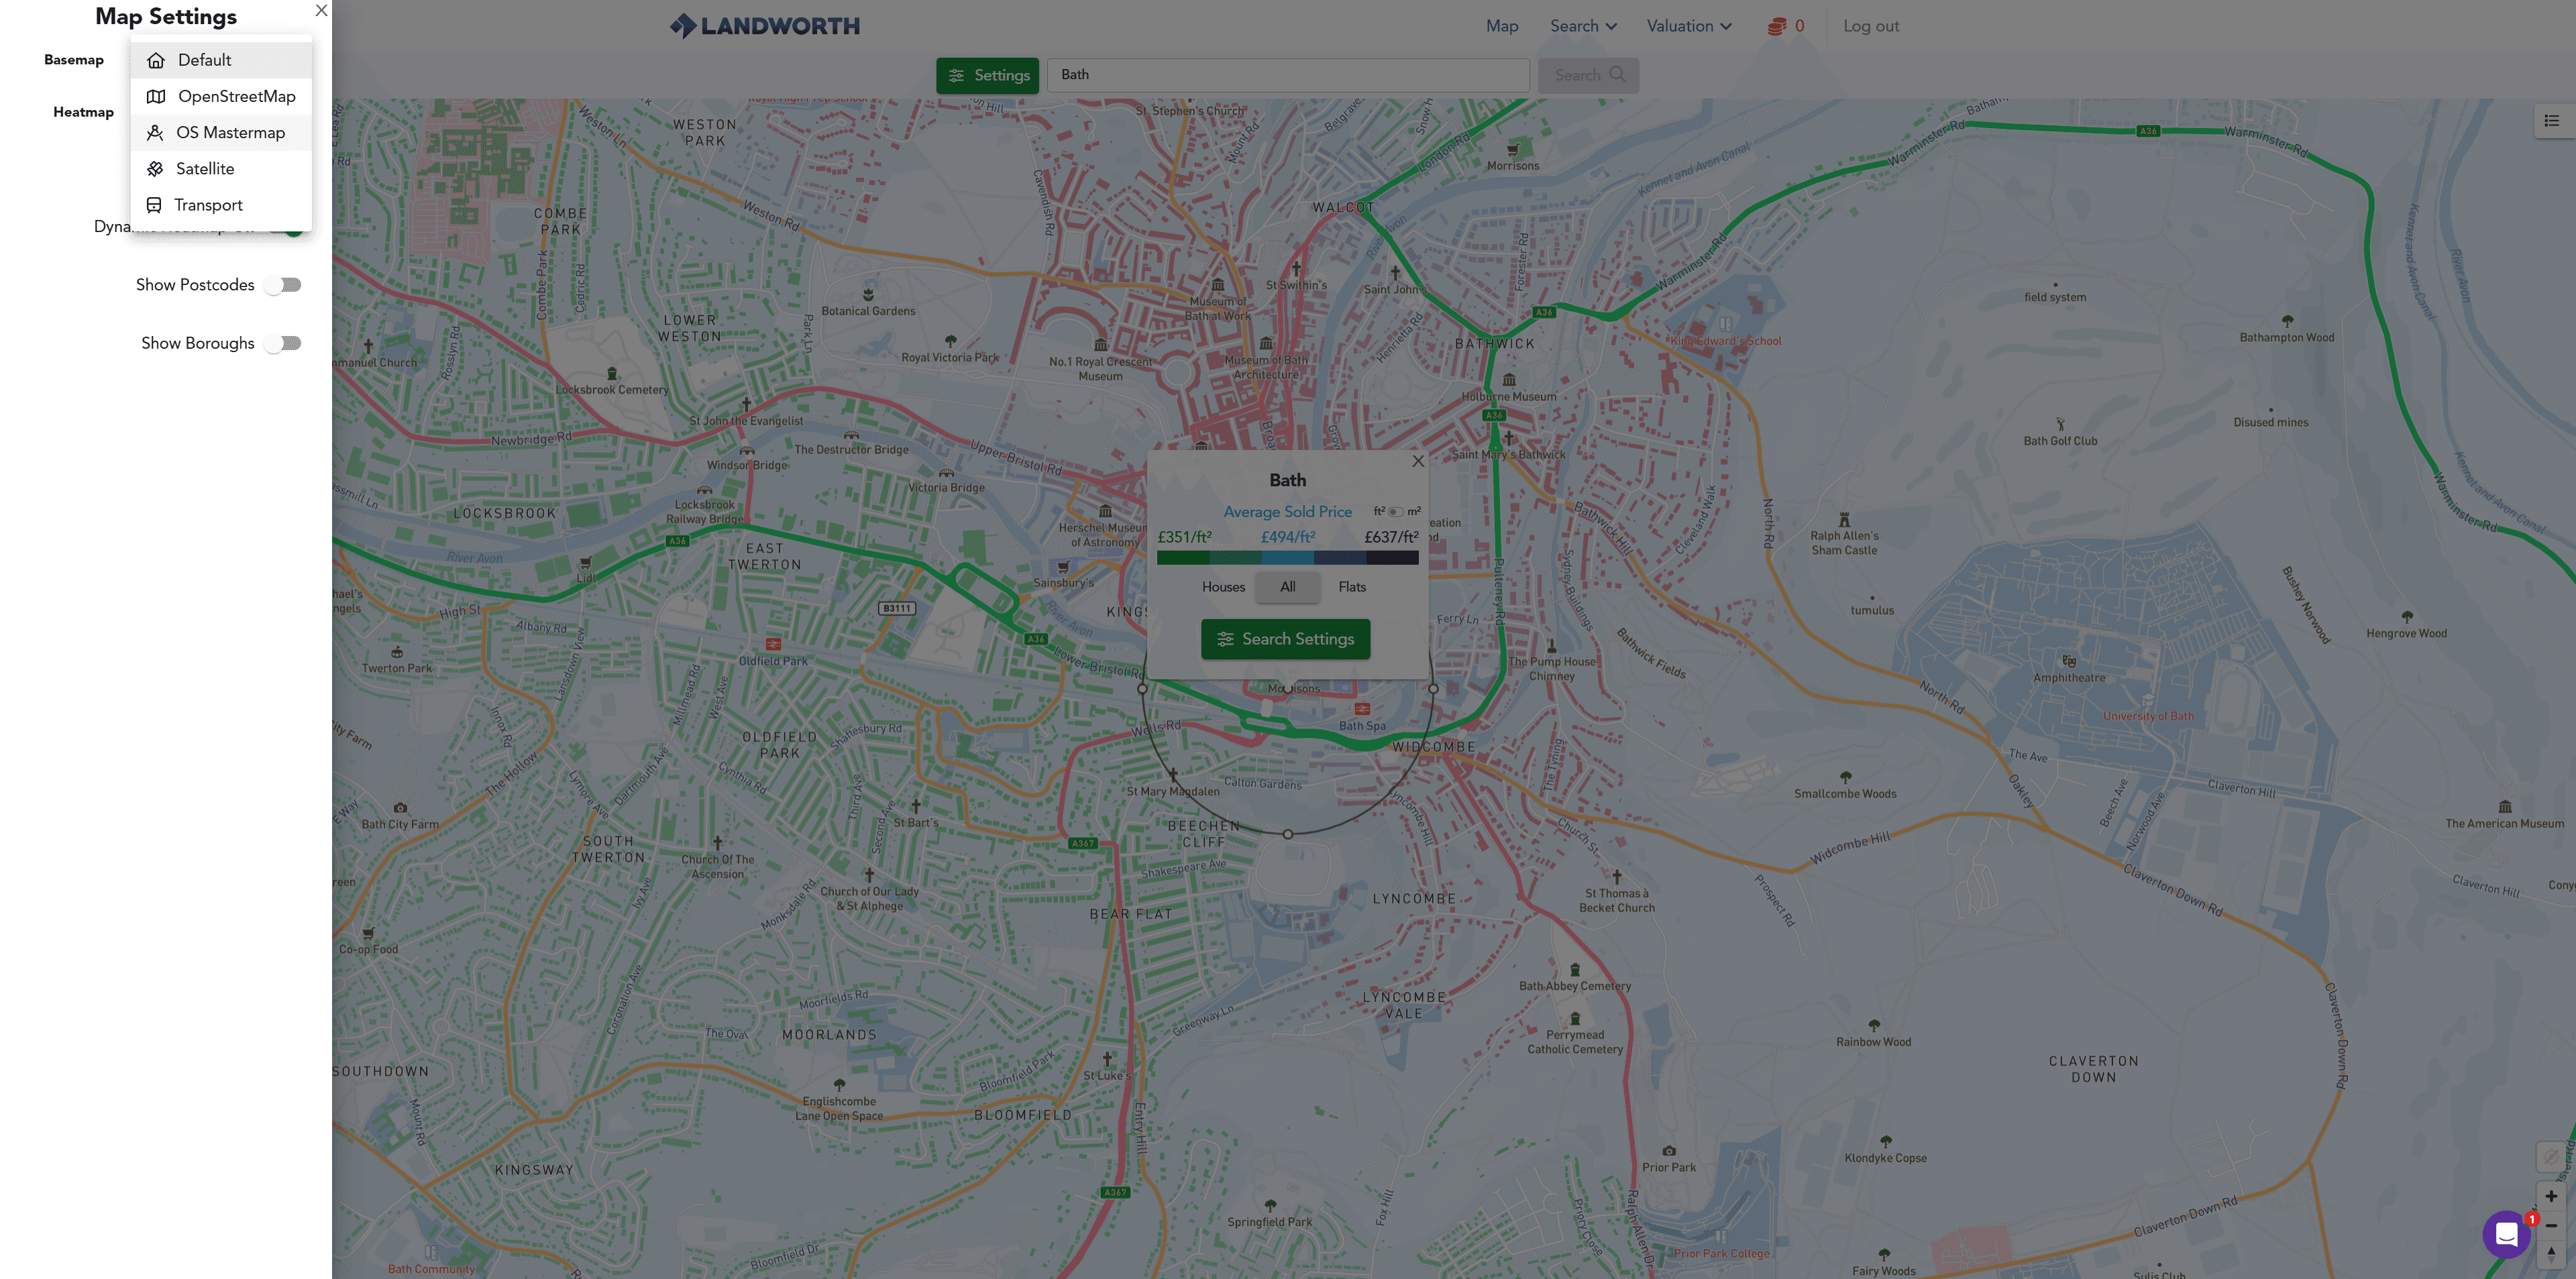Viewport: 2576px width, 1279px height.
Task: Click the dark green legend segment
Action: [x=1183, y=558]
